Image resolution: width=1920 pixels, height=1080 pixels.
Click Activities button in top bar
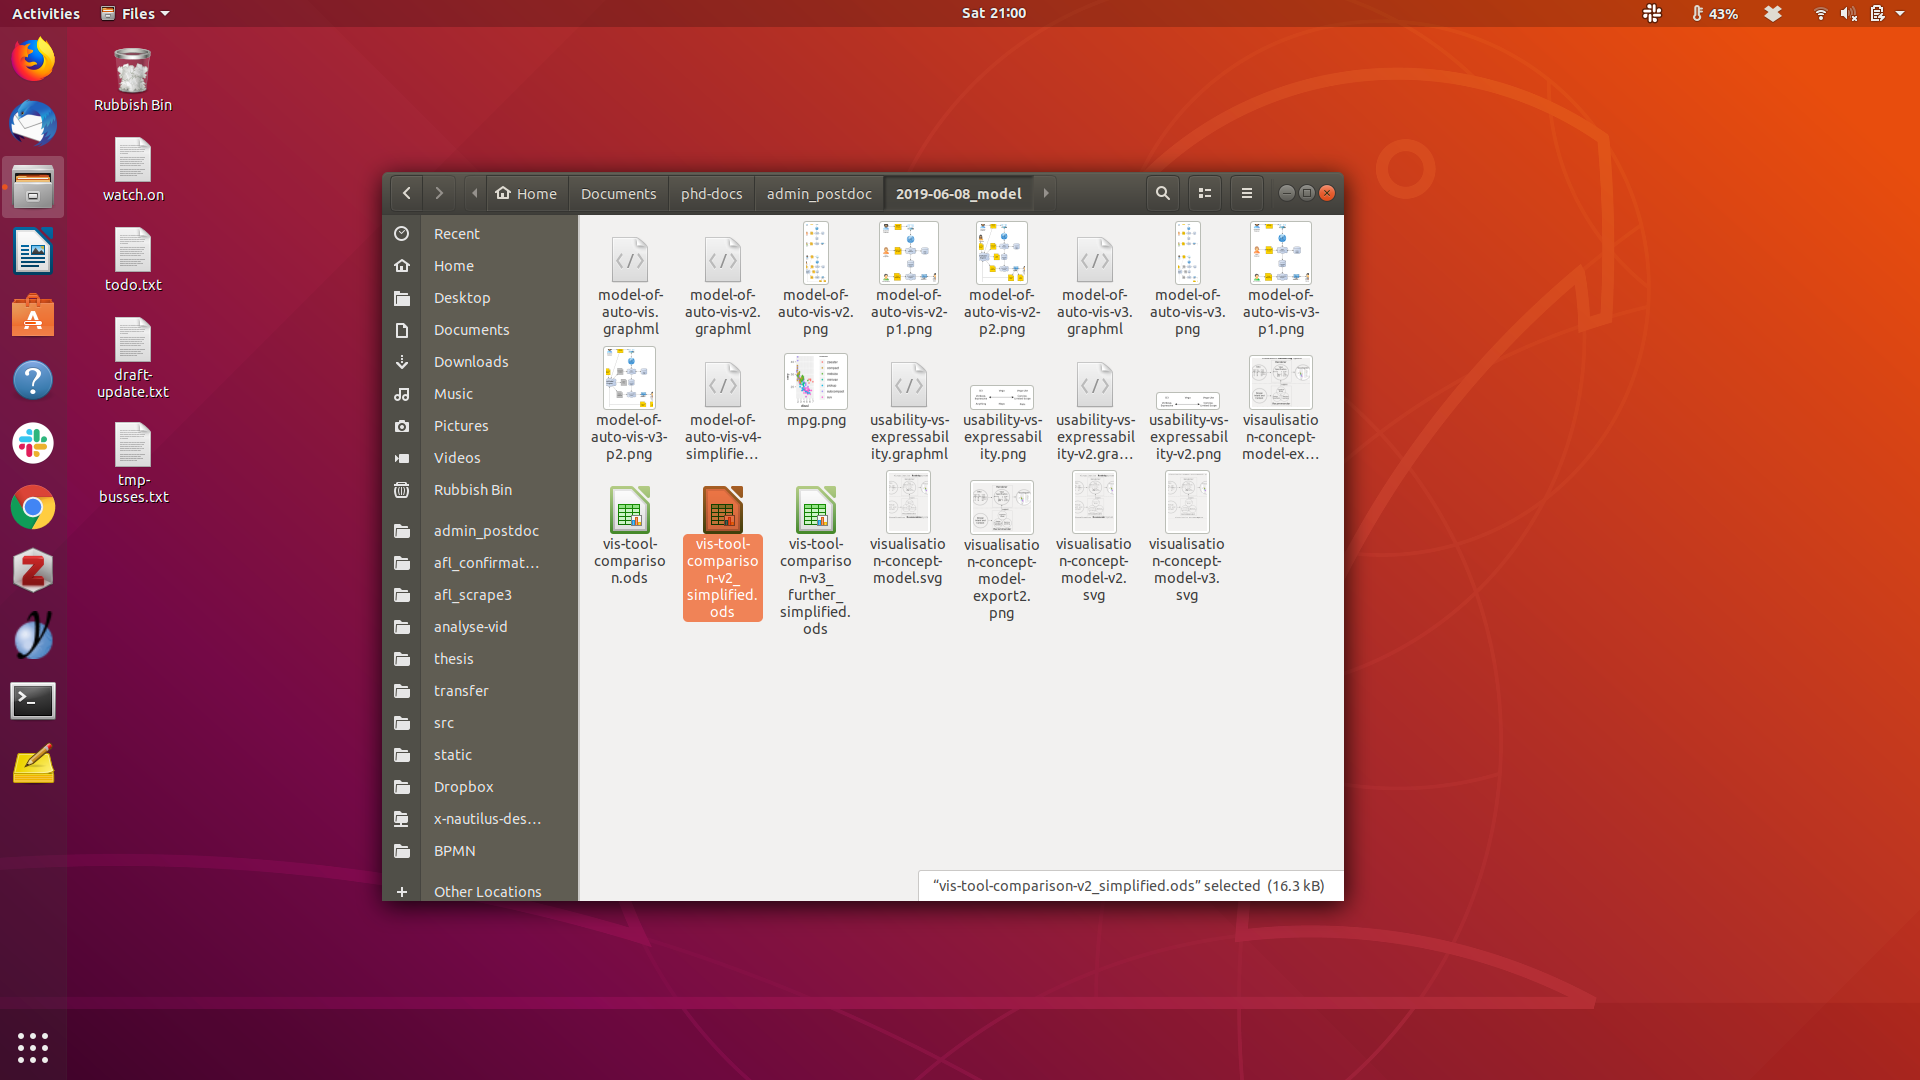46,13
